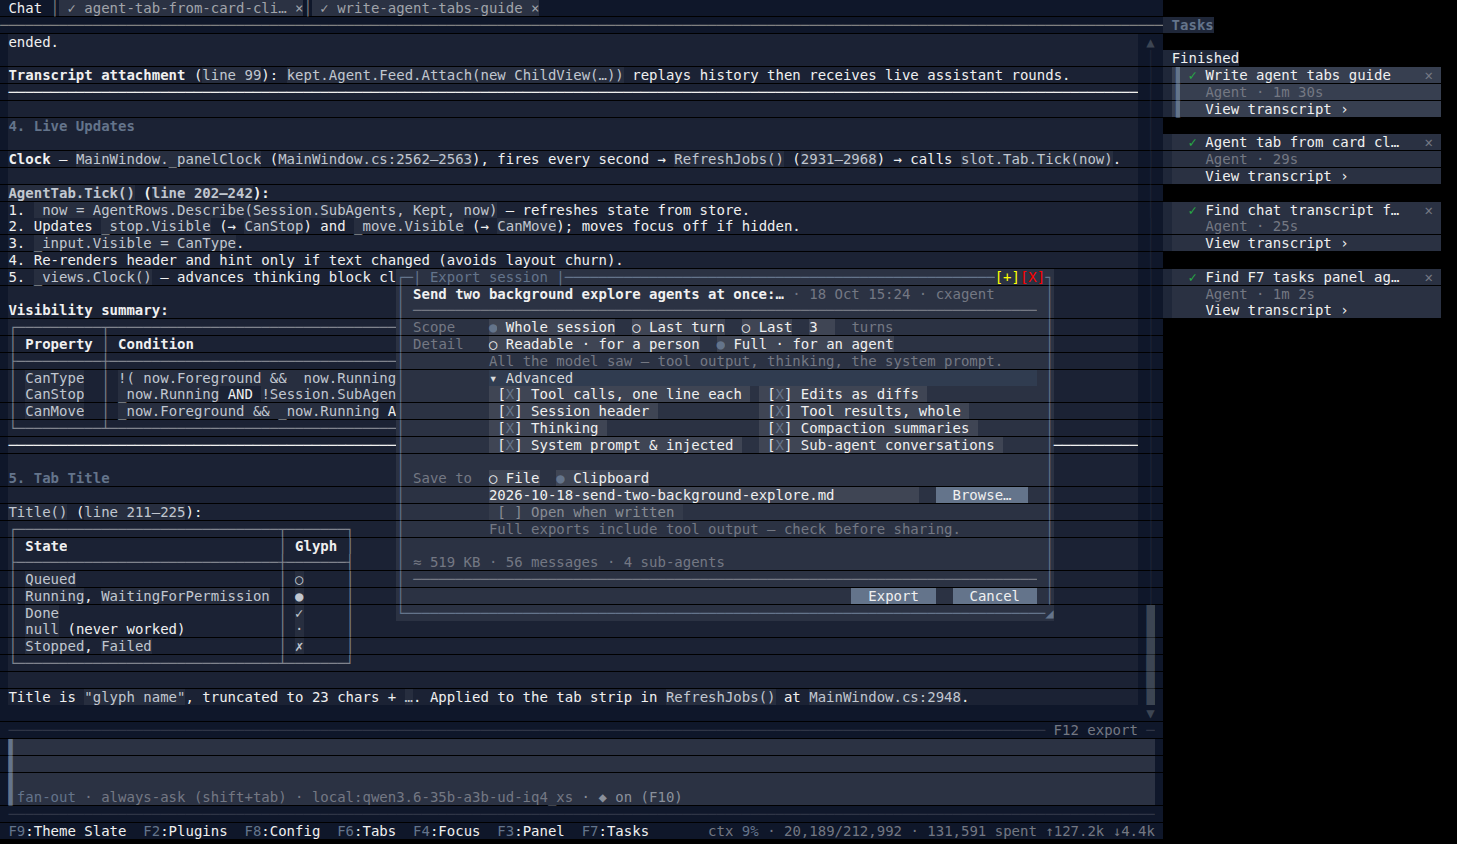Click the chat scrollbar thumb
Viewport: 1457px width, 844px height.
click(x=1150, y=655)
